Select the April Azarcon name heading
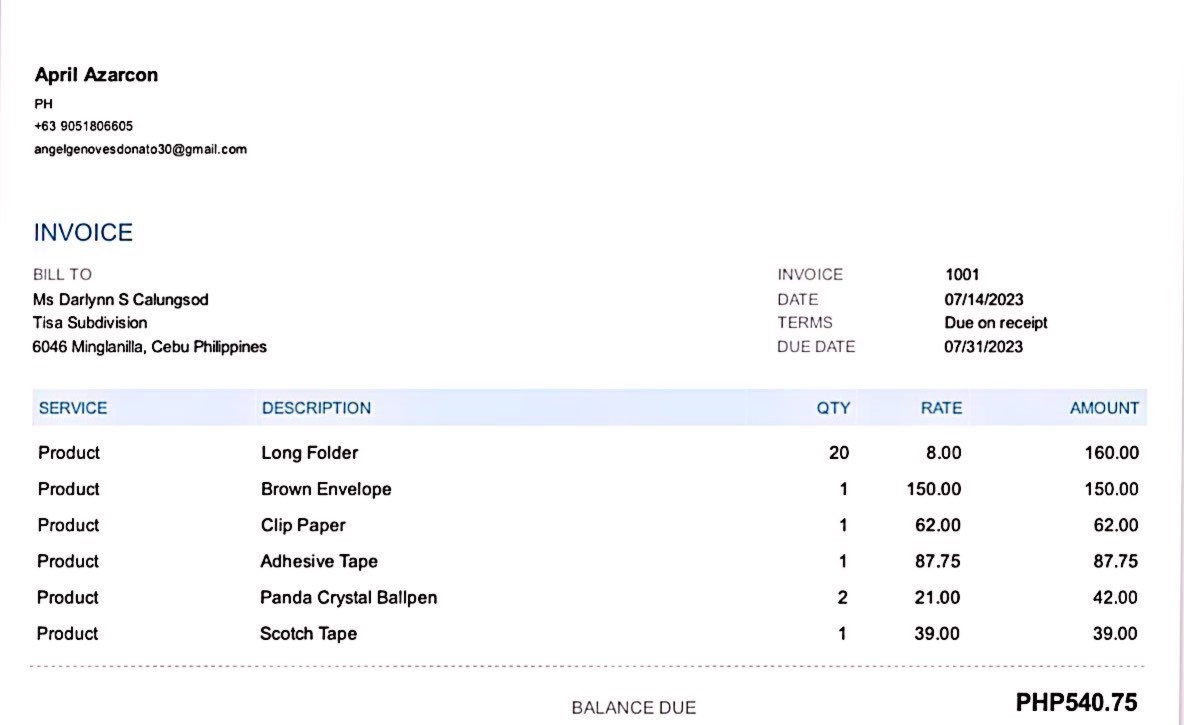1184x725 pixels. coord(96,75)
